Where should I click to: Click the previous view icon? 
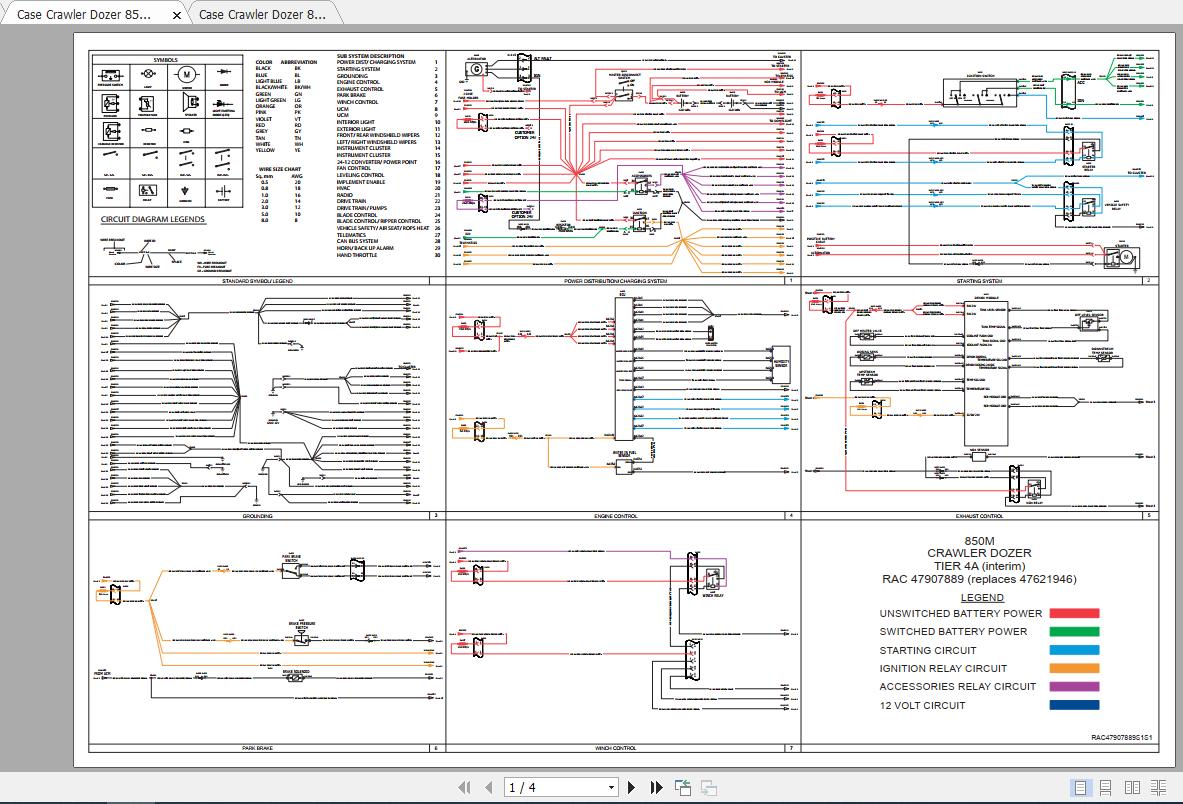coord(685,787)
